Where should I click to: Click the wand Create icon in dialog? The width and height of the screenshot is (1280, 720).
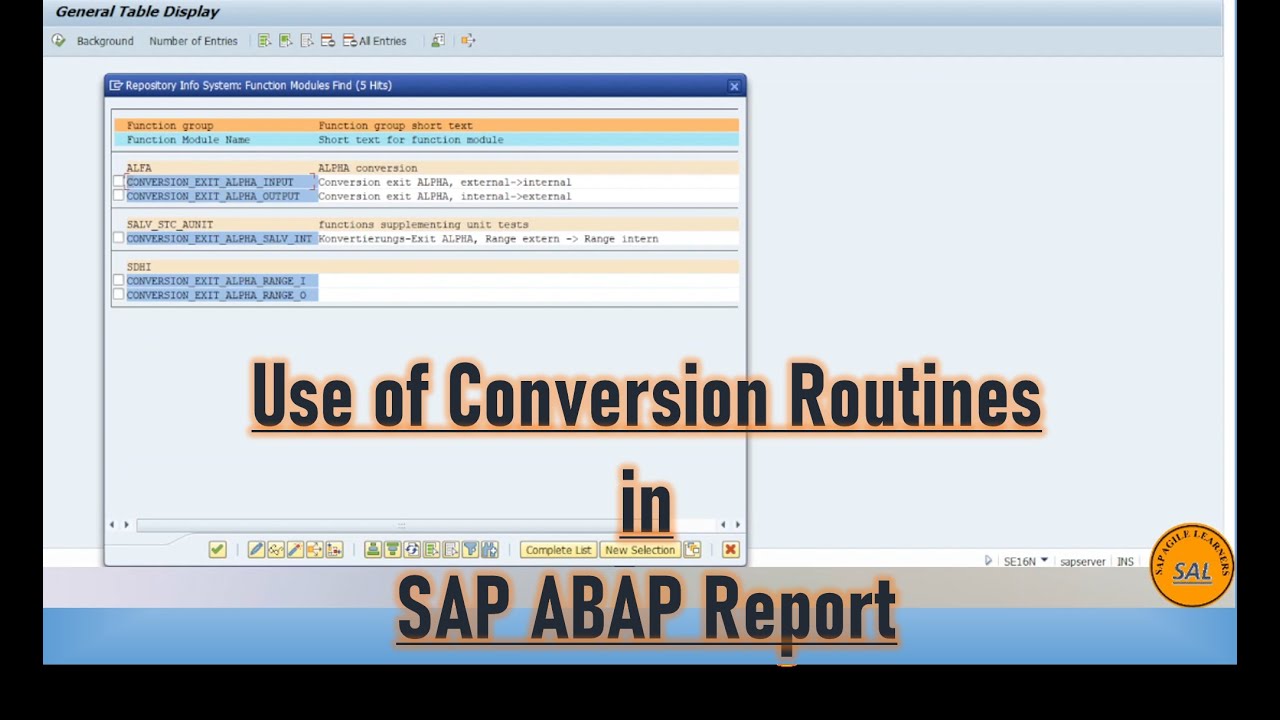pos(295,549)
